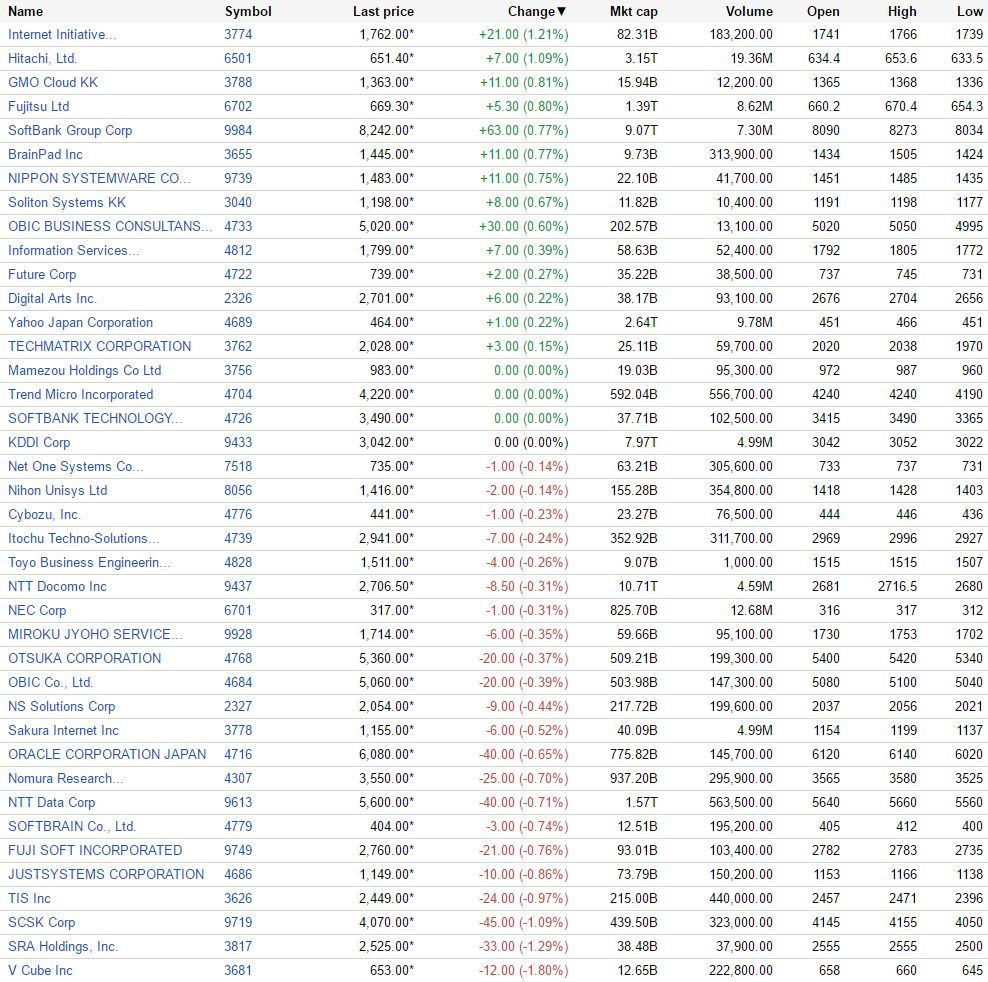Open the TIS Inc link
988x982 pixels.
29,898
